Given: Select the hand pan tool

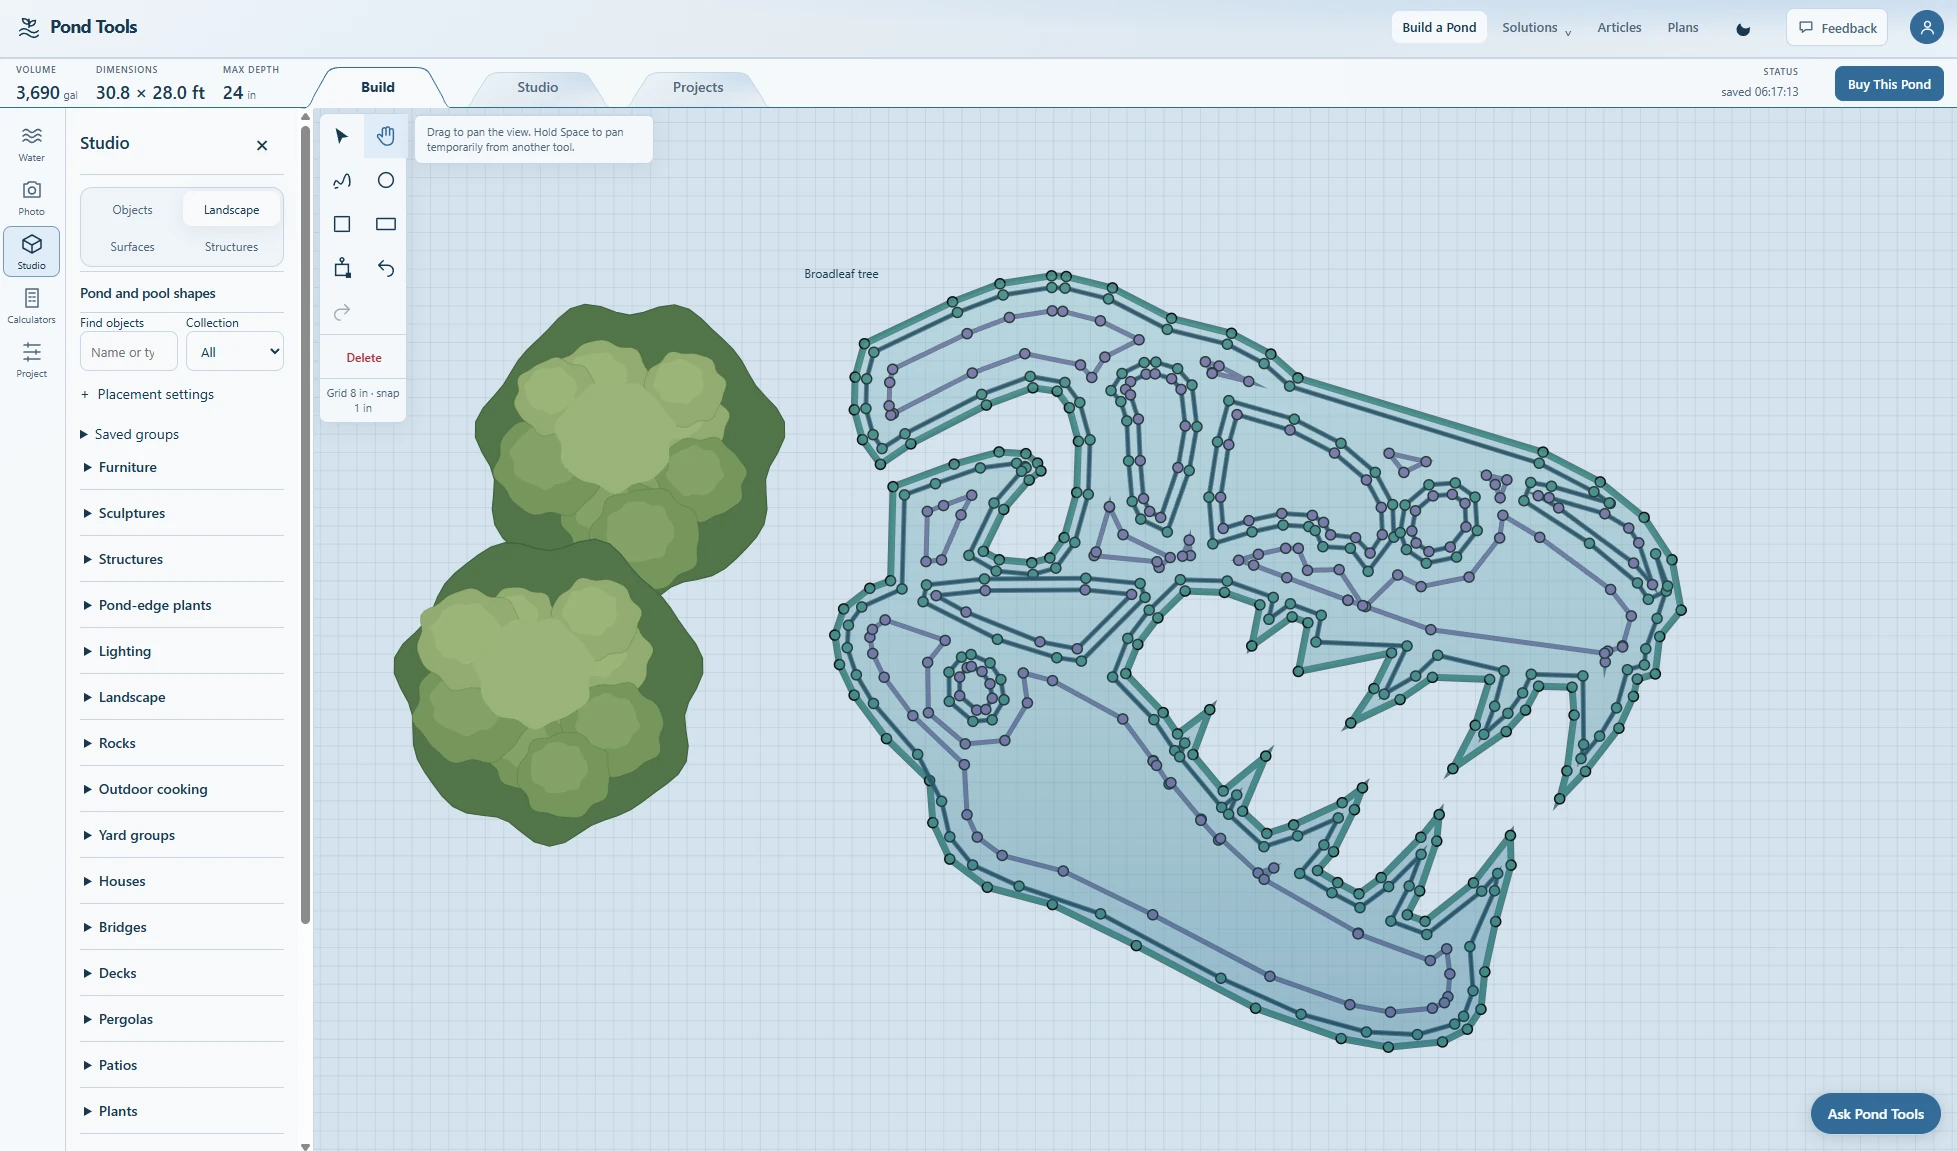Looking at the screenshot, I should (x=386, y=136).
